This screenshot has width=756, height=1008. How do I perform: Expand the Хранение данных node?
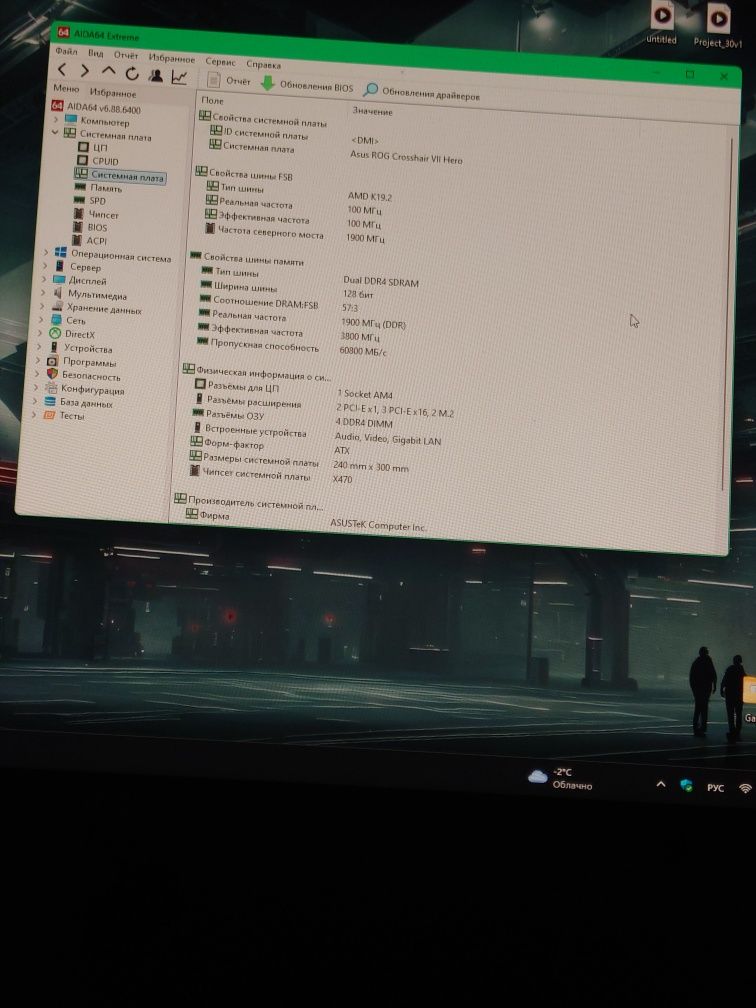(43, 306)
